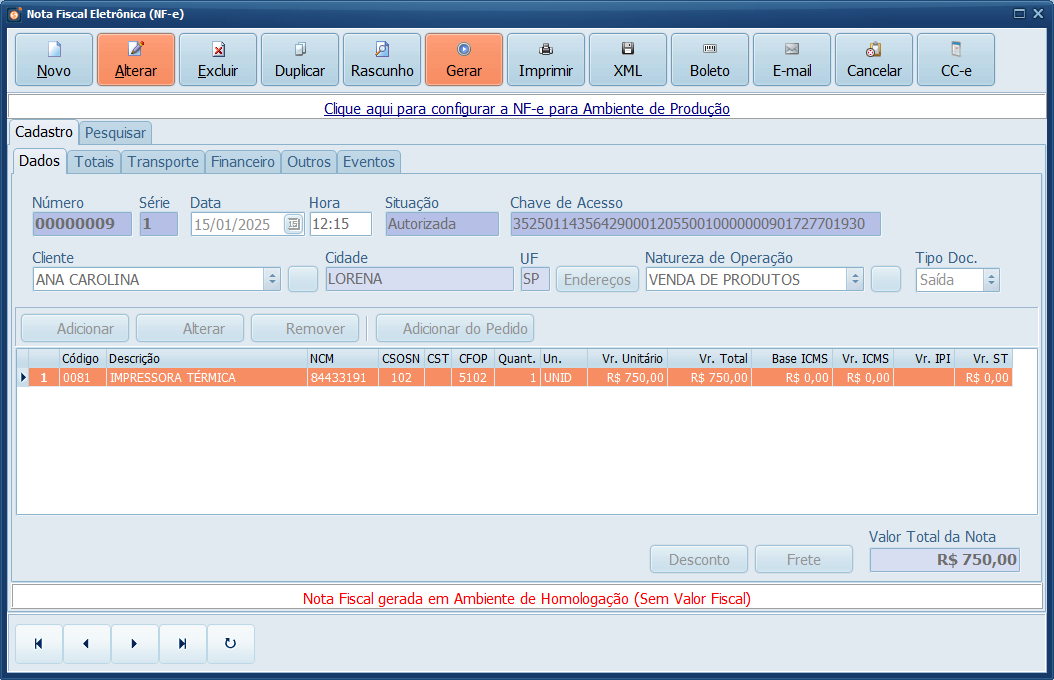Duplicate the invoice with Duplicar
Image resolution: width=1054 pixels, height=680 pixels.
point(300,60)
